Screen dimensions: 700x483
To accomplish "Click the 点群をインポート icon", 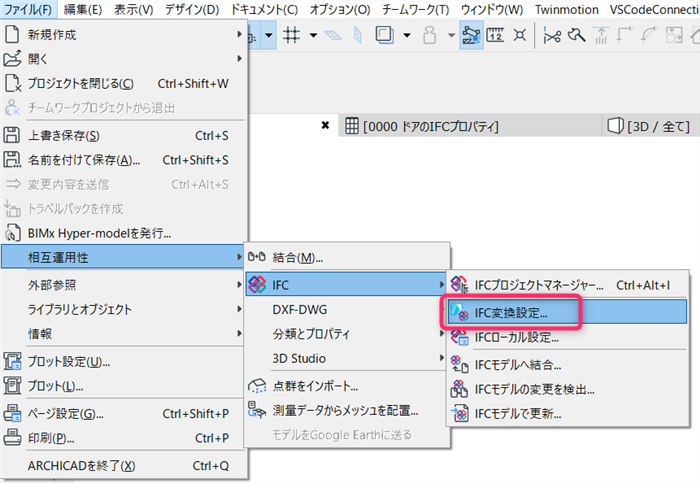I will tap(257, 386).
